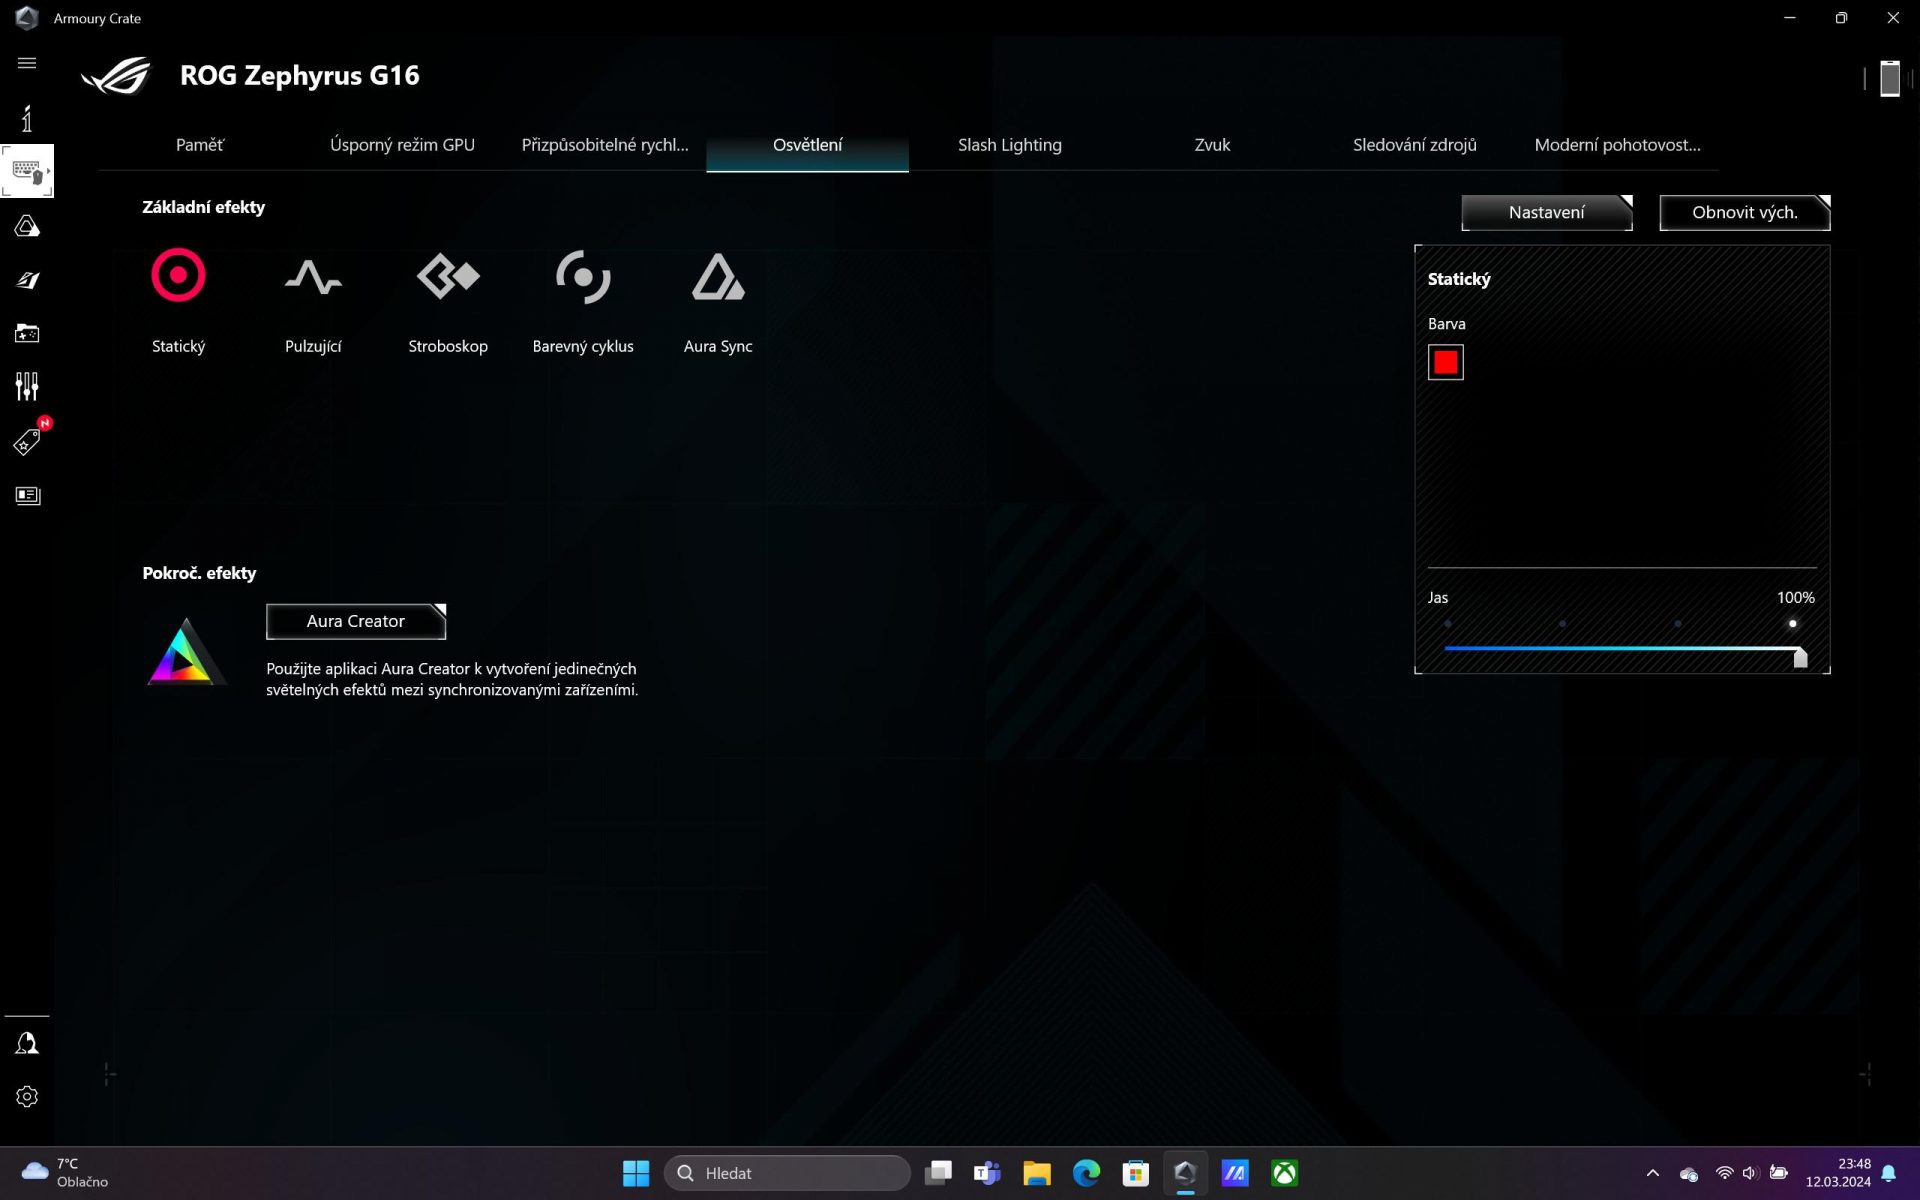Image resolution: width=1920 pixels, height=1200 pixels.
Task: Open Microsoft Teams from taskbar
Action: tap(987, 1173)
